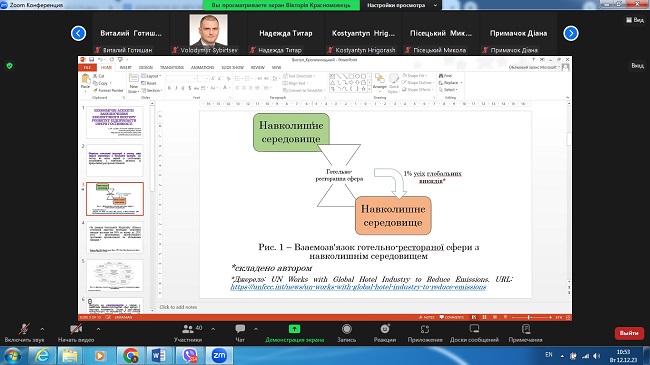Open the Zoom Chat icon

[x=240, y=329]
